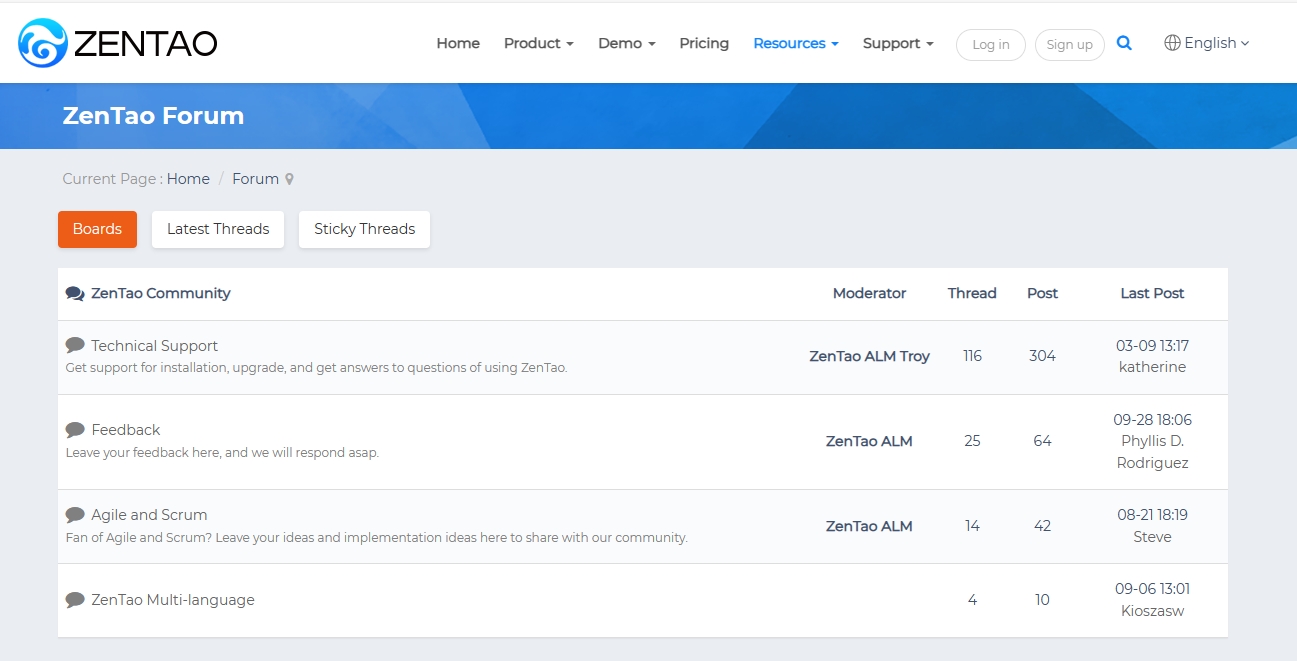Click the ZenTao ALM moderator for Agile and Scrum
1297x661 pixels.
click(x=869, y=526)
